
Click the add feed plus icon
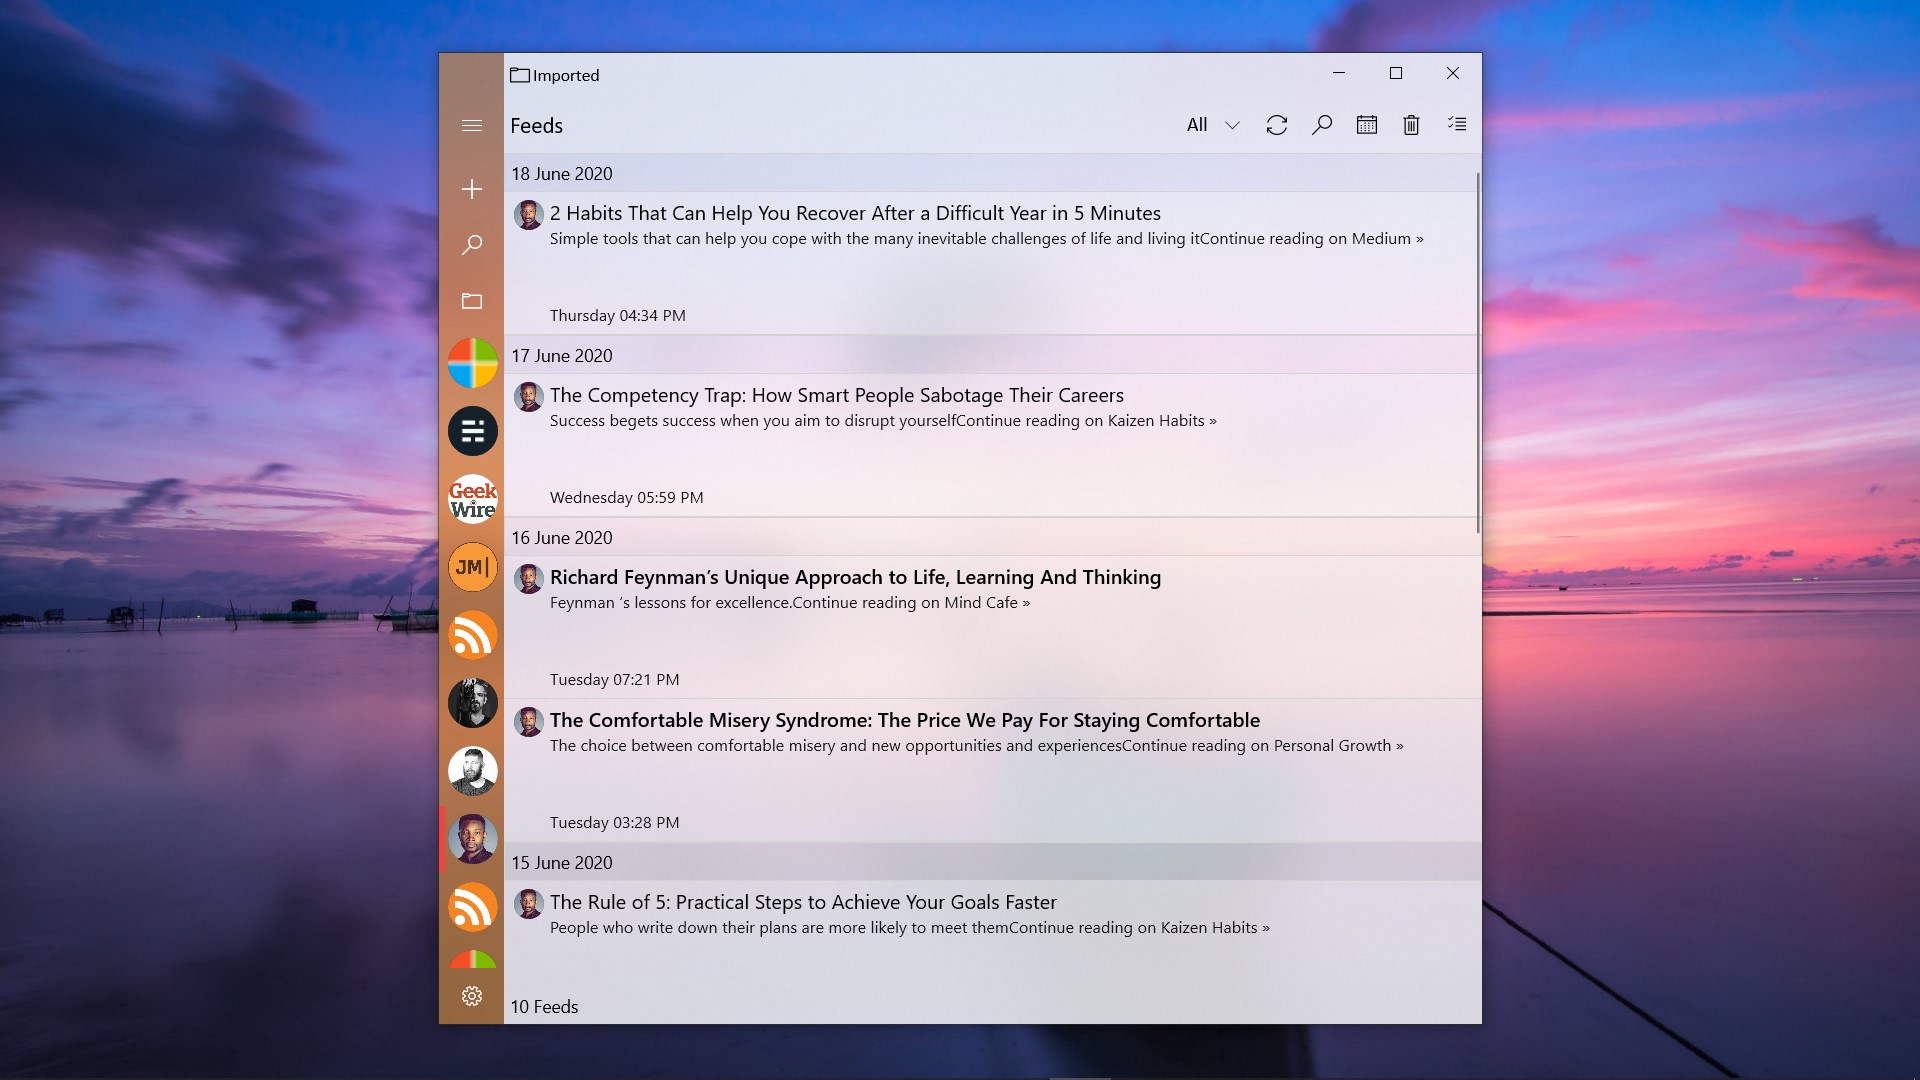472,189
